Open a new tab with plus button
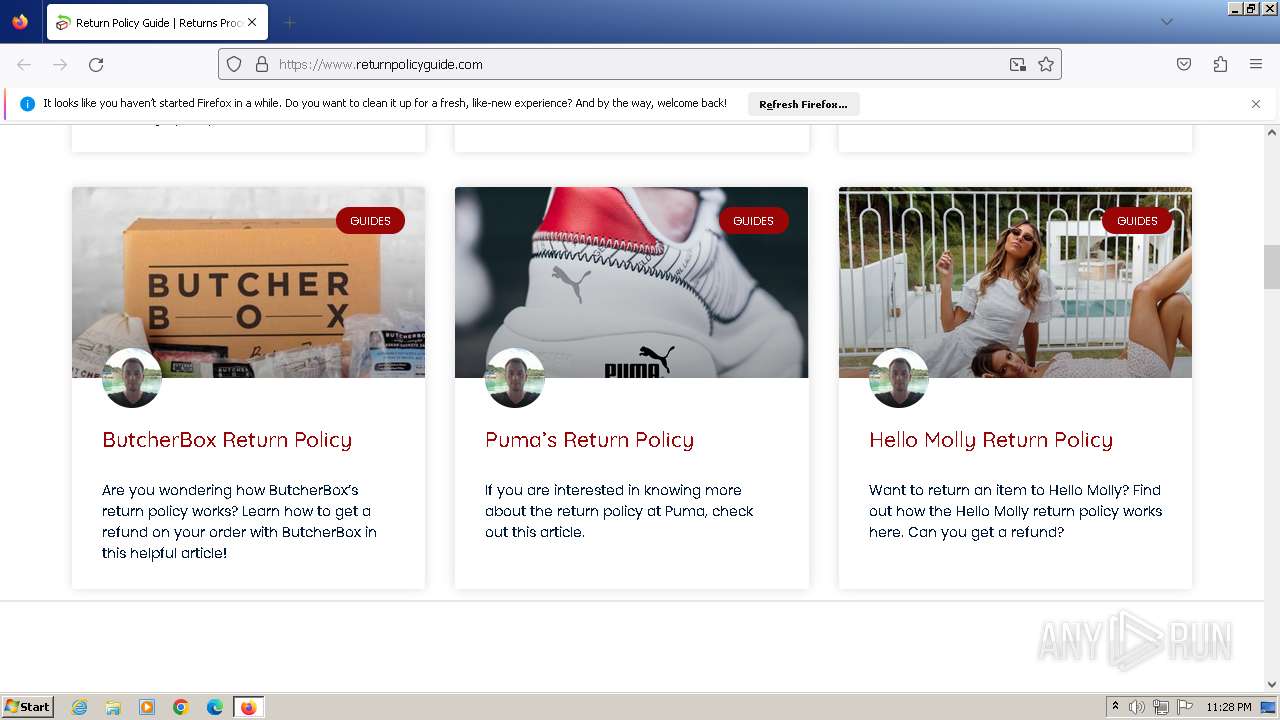This screenshot has width=1280, height=720. (x=289, y=22)
